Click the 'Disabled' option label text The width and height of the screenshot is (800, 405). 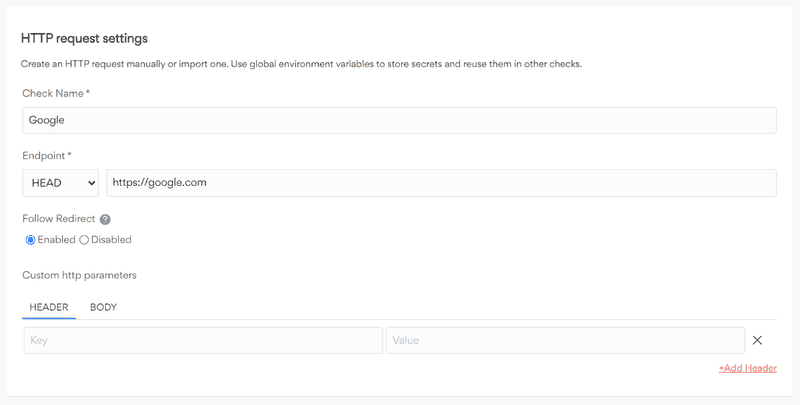point(112,240)
